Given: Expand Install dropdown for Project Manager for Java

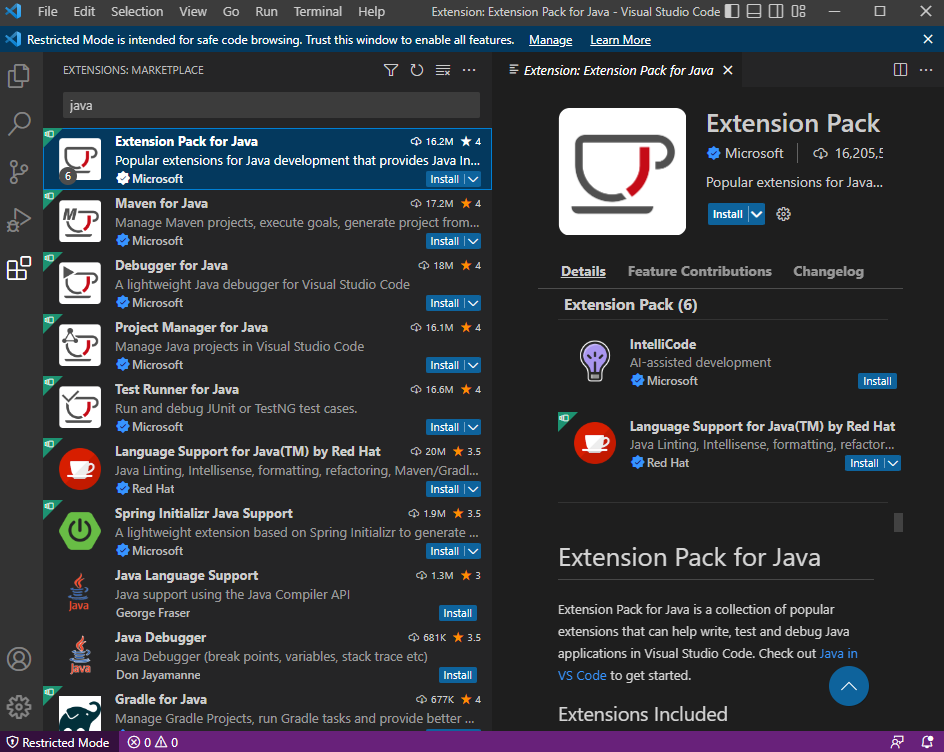Looking at the screenshot, I should [x=473, y=365].
